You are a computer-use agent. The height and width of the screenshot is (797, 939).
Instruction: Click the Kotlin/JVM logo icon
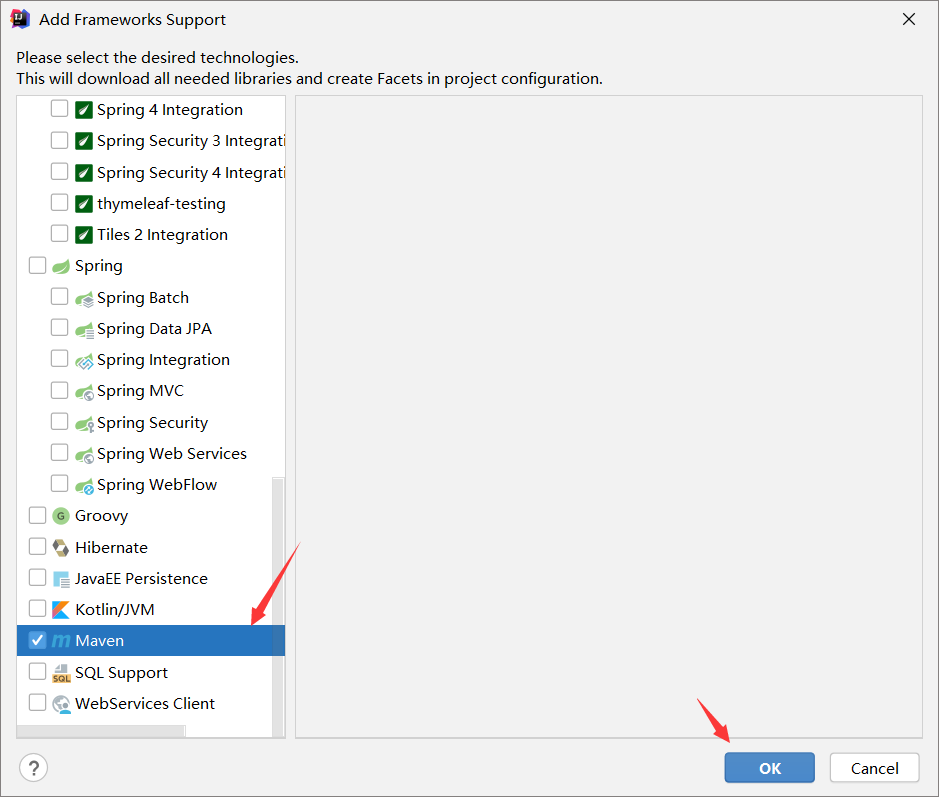61,610
